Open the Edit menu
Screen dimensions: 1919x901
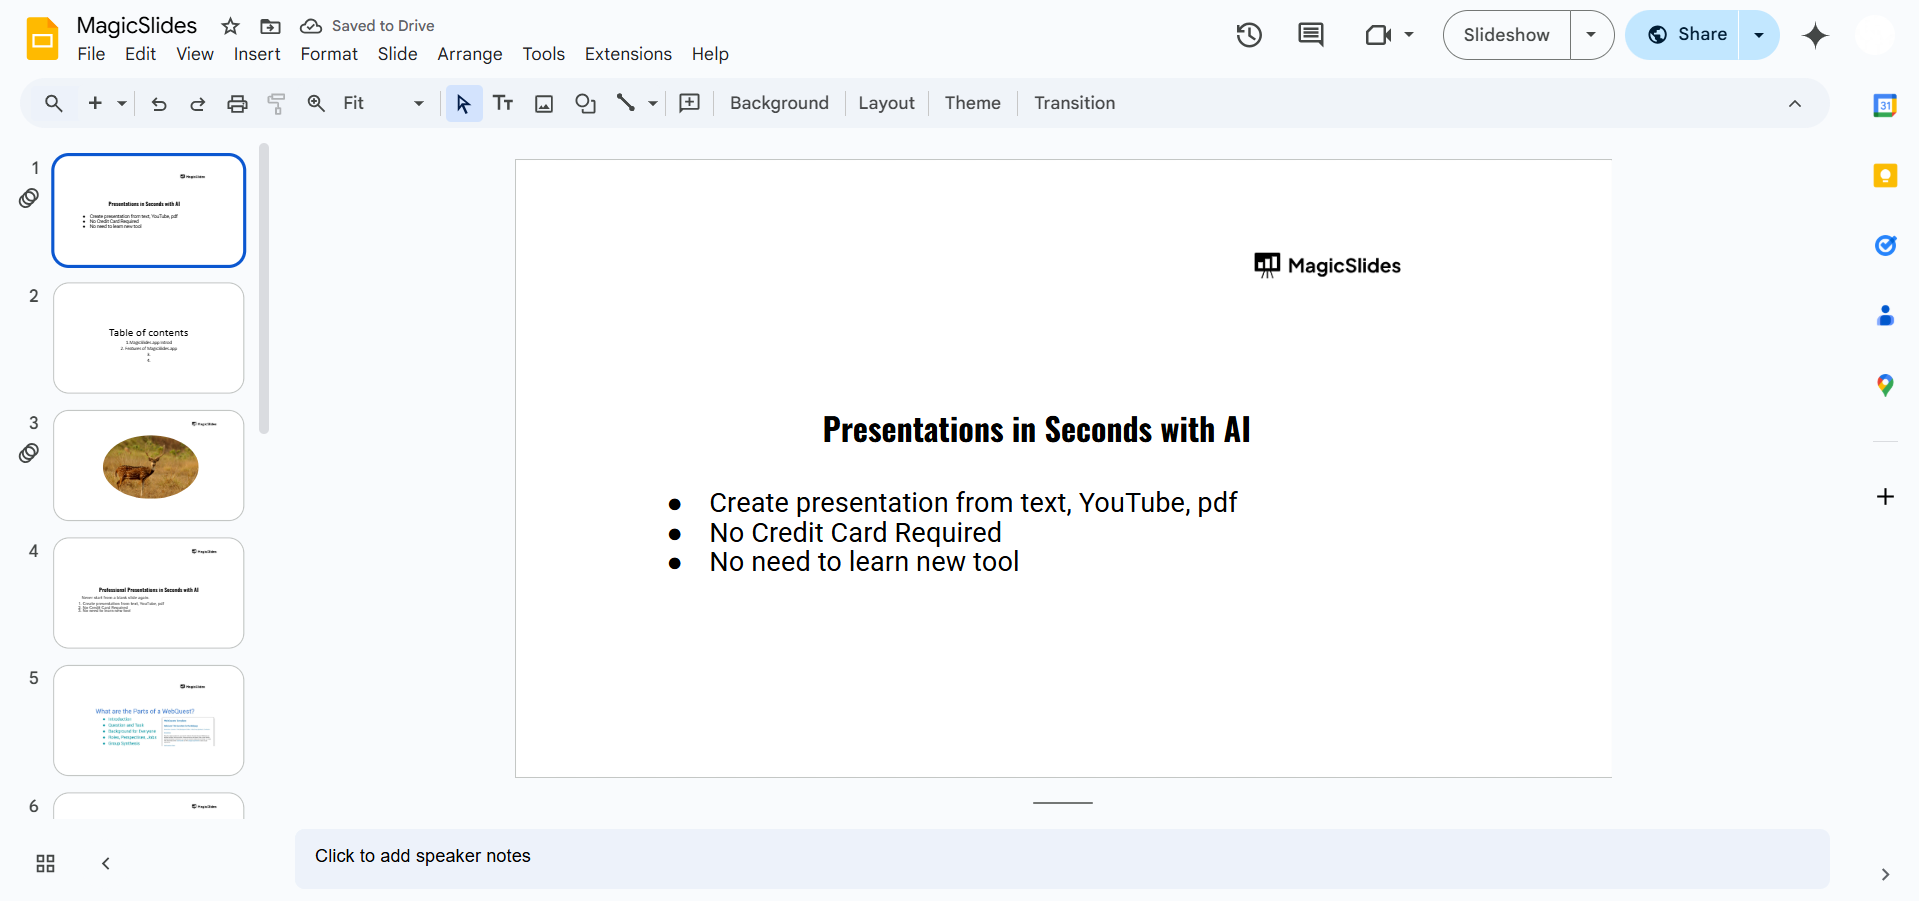point(140,54)
